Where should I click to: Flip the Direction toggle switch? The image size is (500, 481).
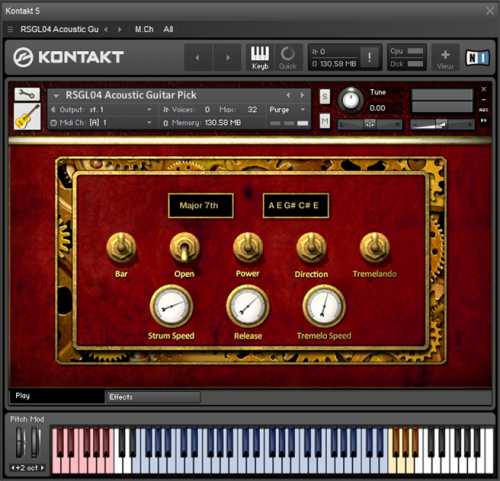pyautogui.click(x=311, y=248)
